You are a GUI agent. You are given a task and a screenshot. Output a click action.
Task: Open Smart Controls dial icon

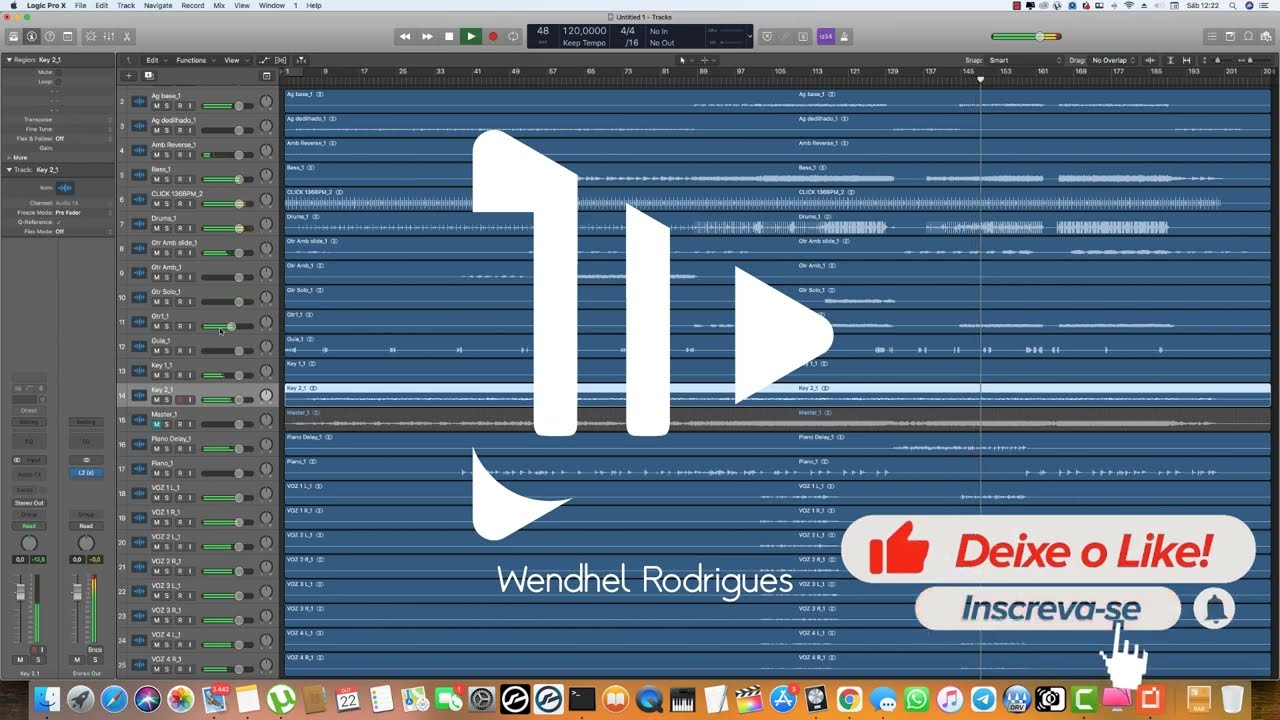(x=91, y=36)
